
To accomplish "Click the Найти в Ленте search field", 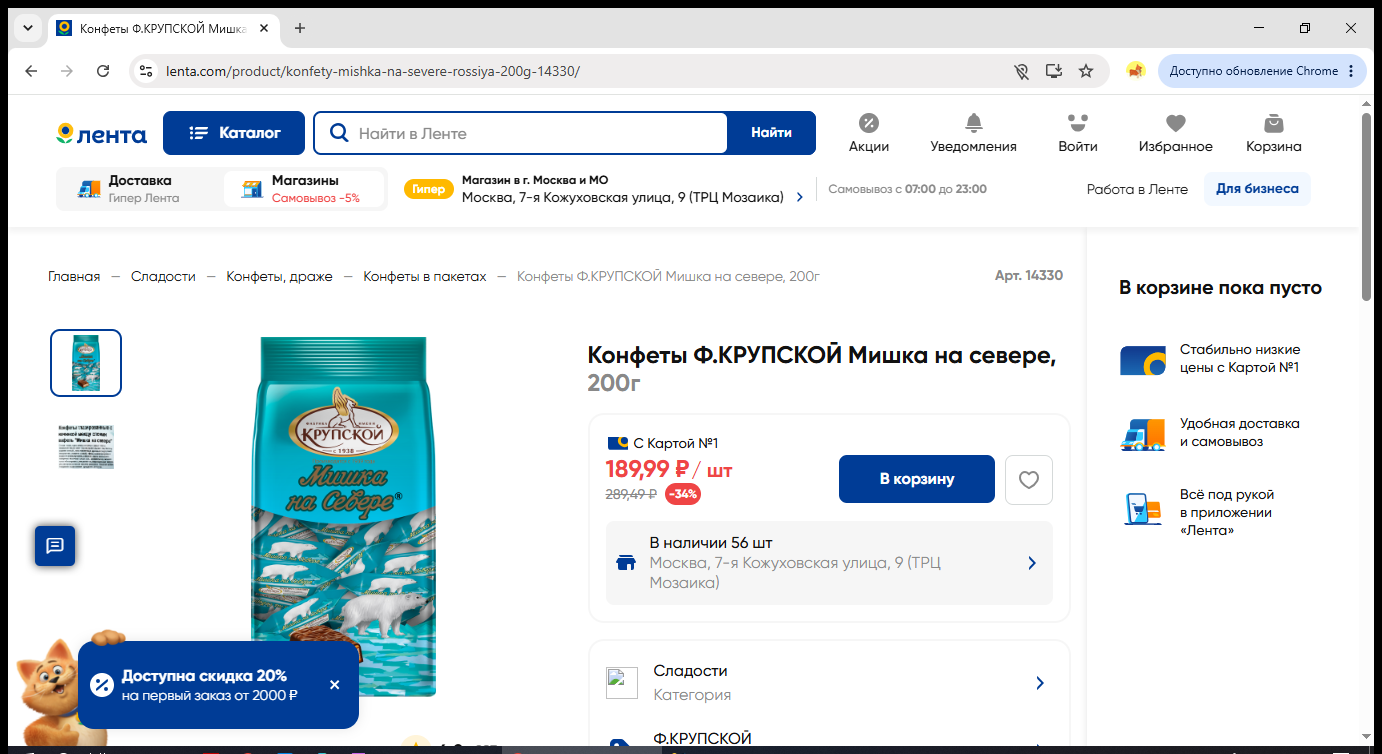I will click(x=521, y=133).
